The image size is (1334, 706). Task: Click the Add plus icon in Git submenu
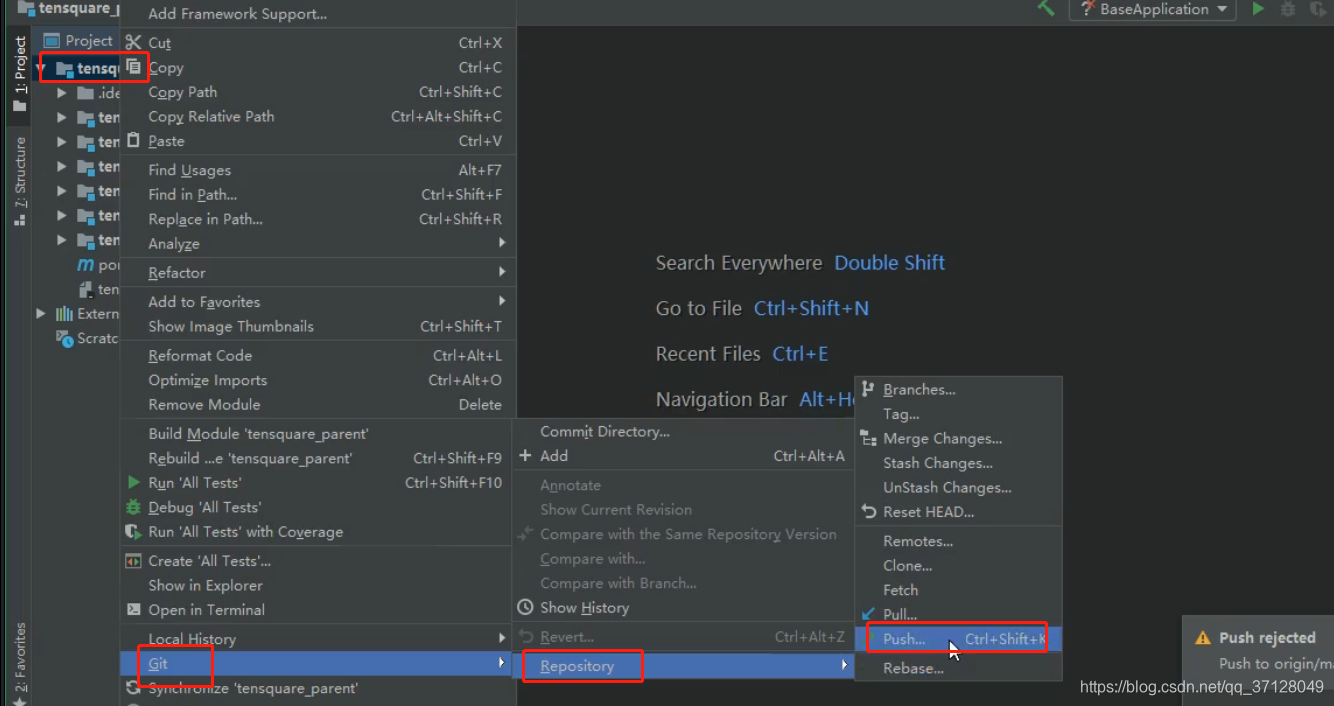pyautogui.click(x=525, y=456)
